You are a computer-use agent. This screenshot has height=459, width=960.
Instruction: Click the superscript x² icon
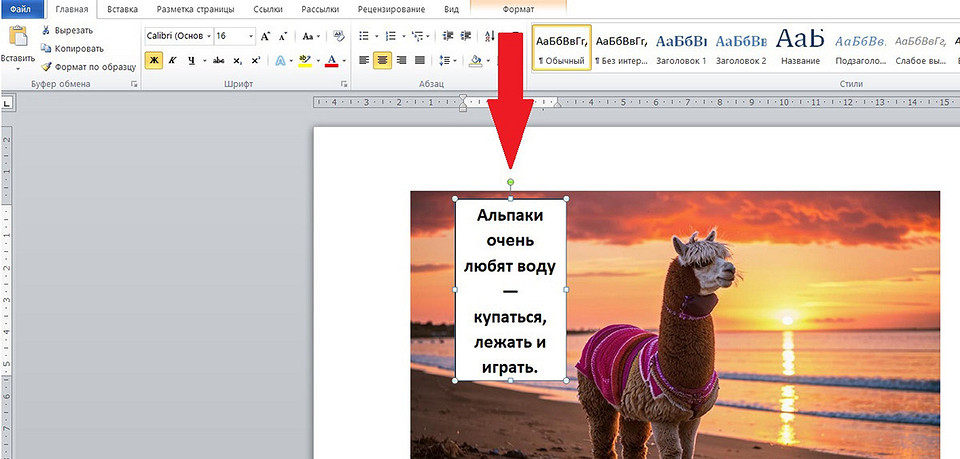coord(255,60)
